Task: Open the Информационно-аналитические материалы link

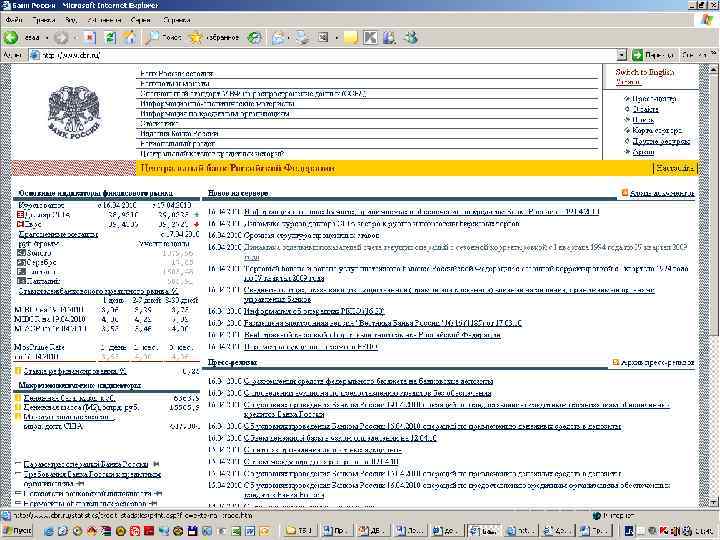Action: [217, 104]
